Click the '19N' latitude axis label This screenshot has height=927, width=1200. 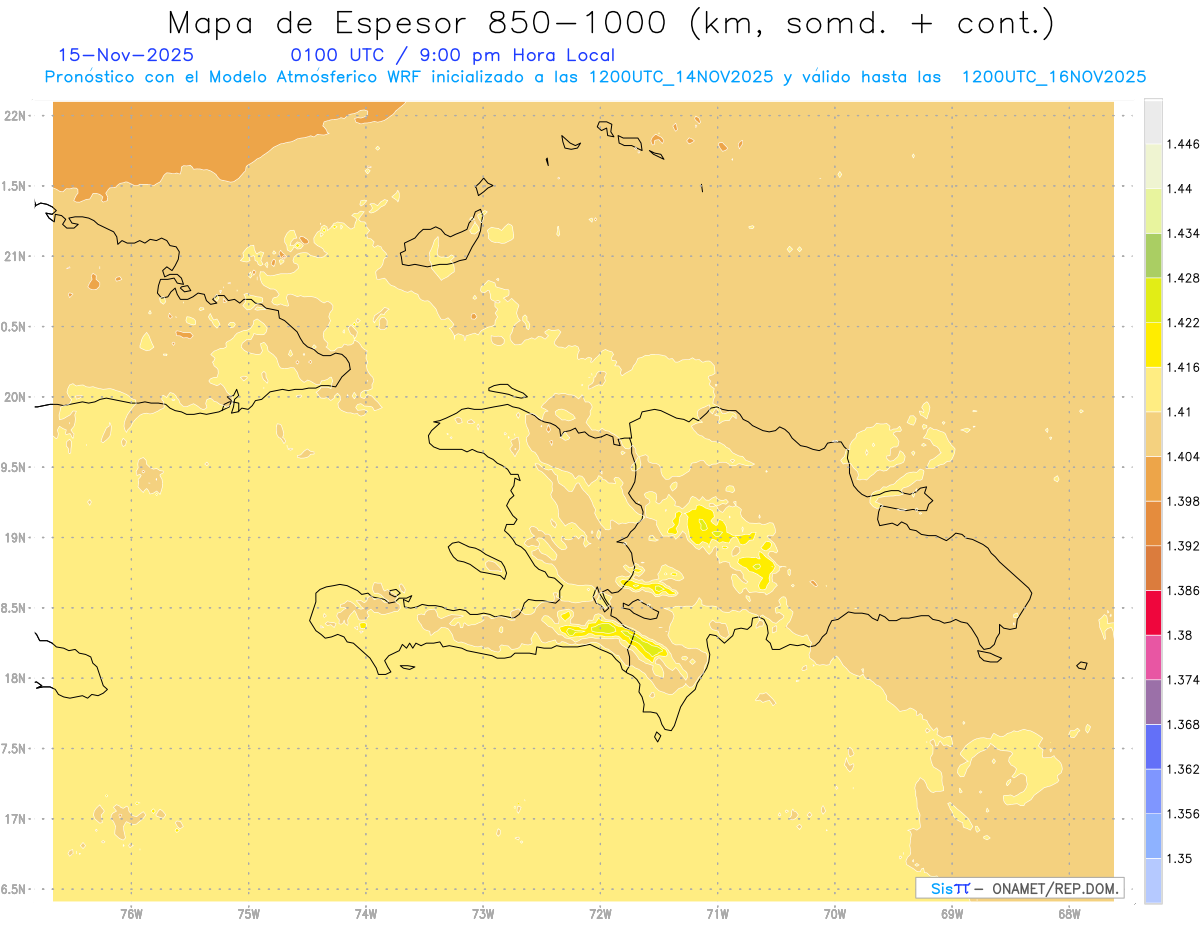[15, 538]
